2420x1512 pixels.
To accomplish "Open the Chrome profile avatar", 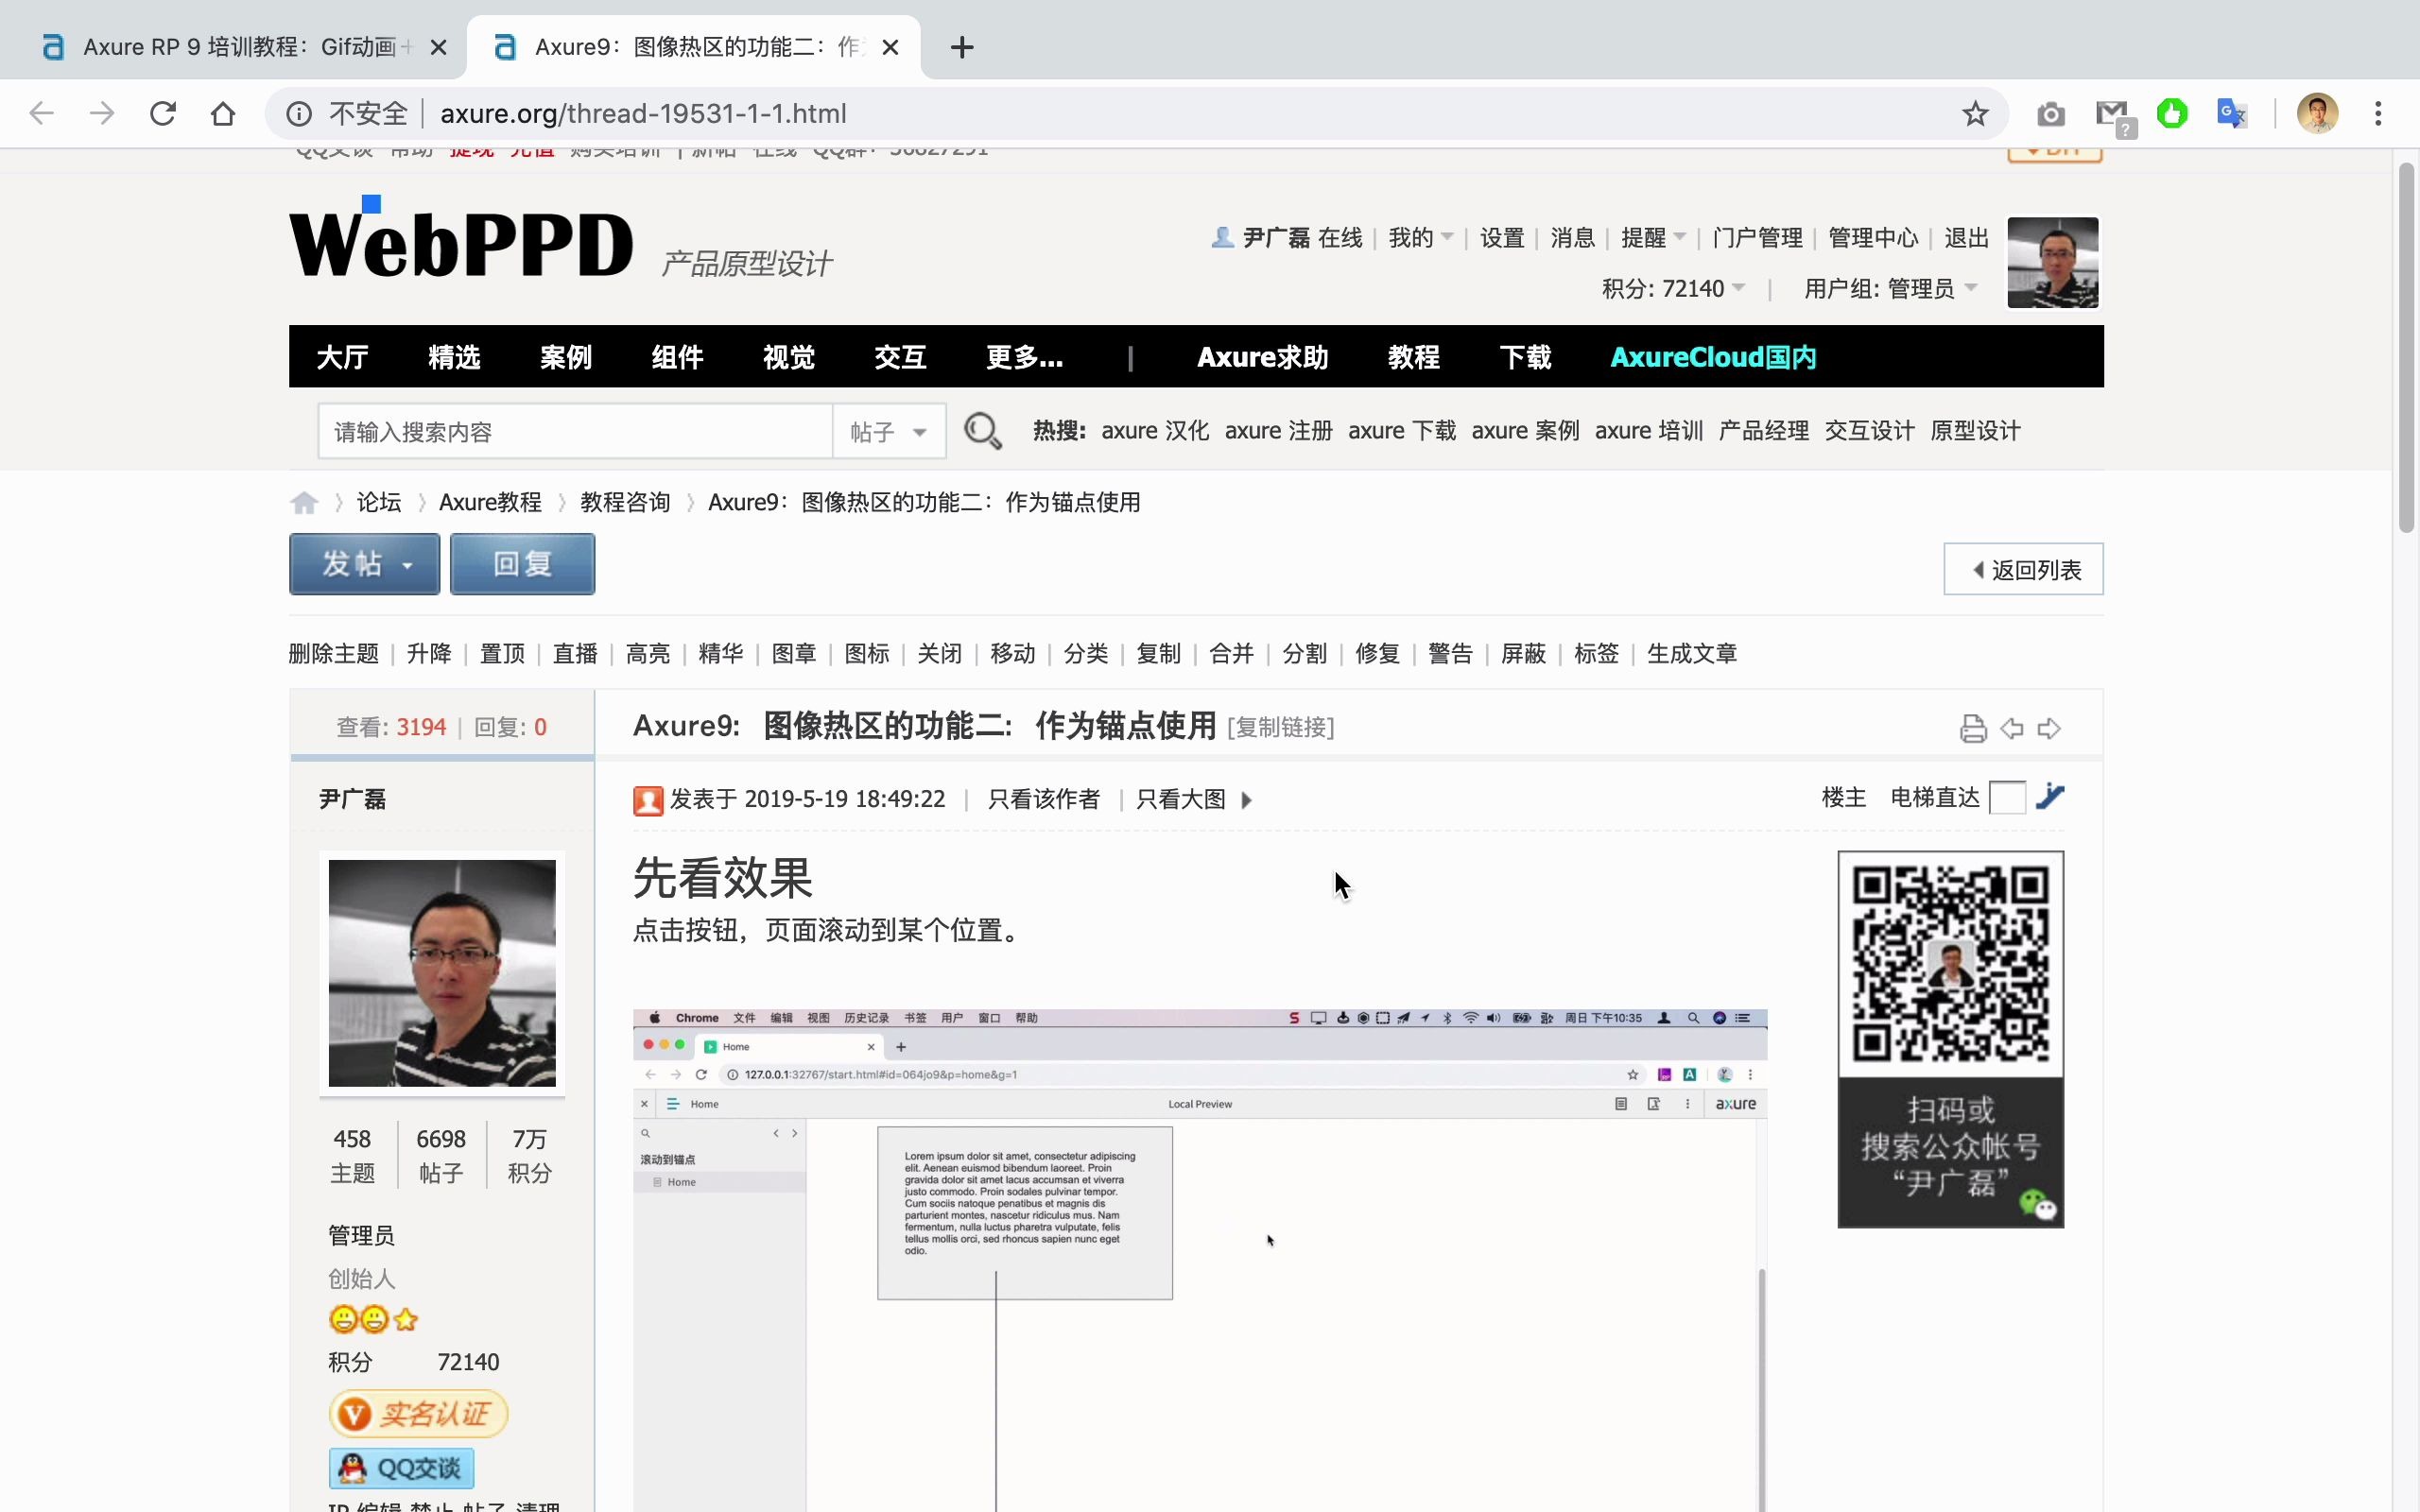I will 2317,113.
